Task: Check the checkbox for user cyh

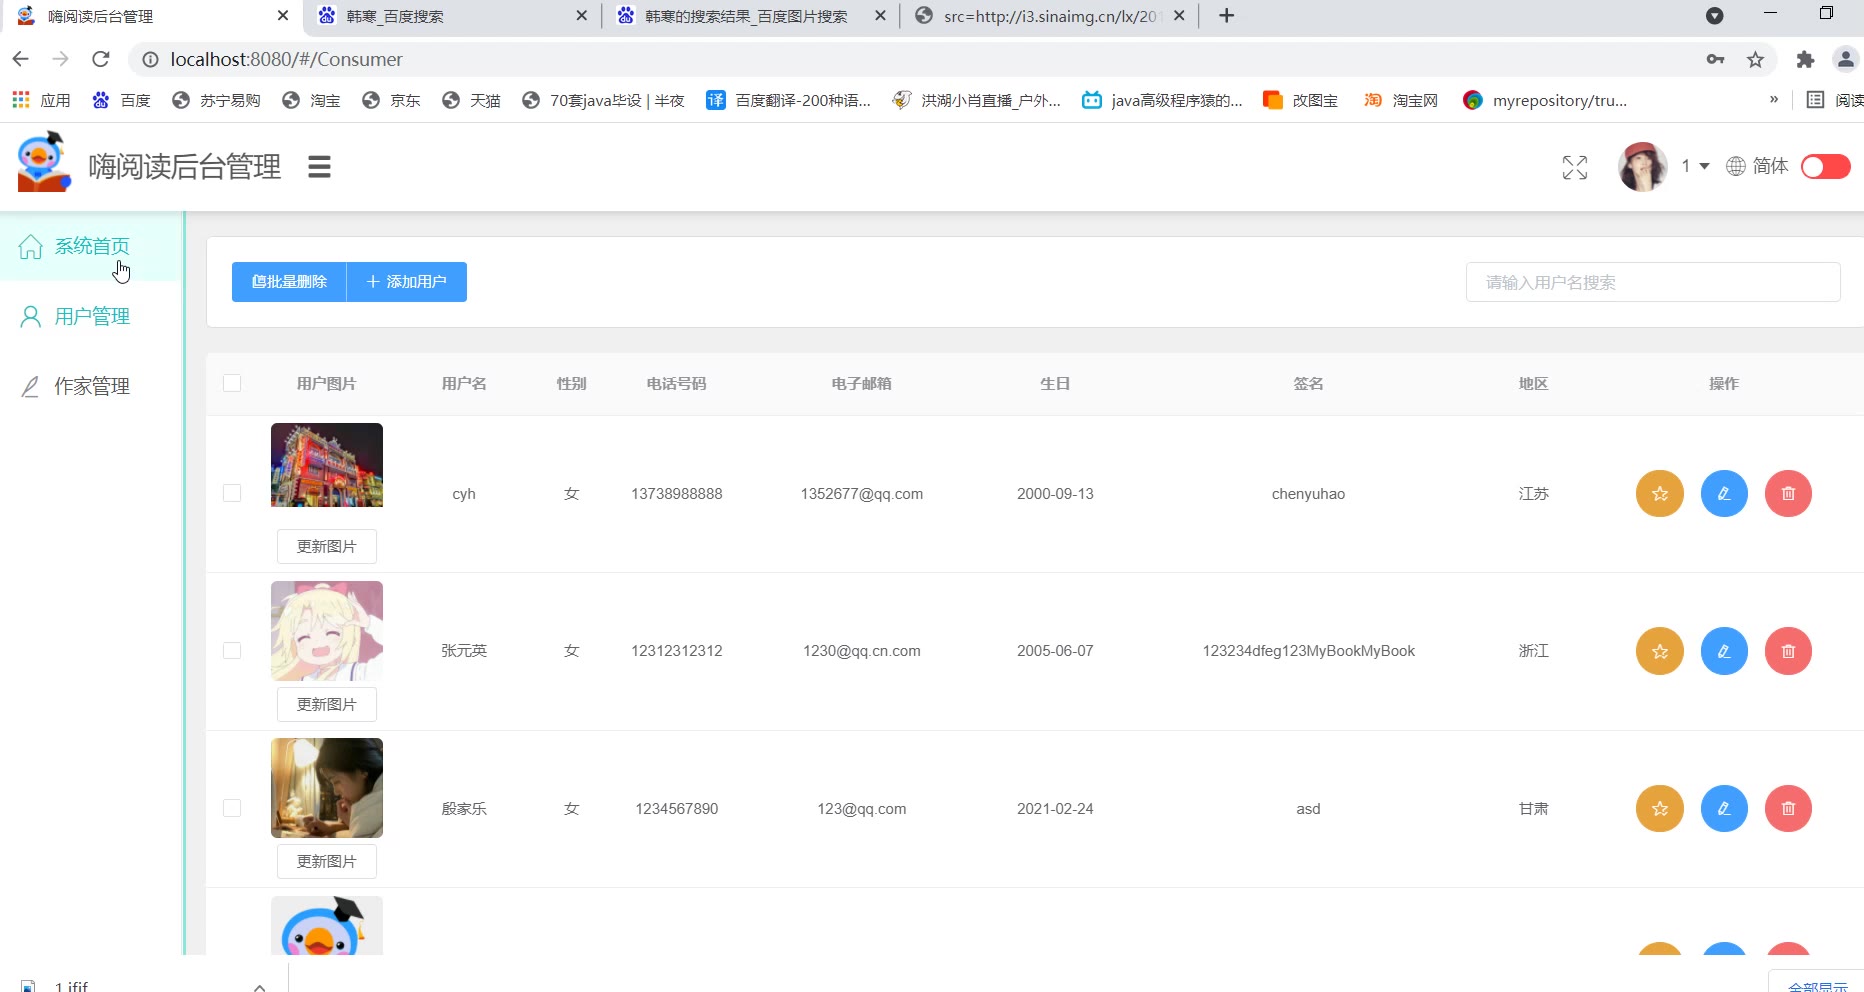Action: click(232, 493)
